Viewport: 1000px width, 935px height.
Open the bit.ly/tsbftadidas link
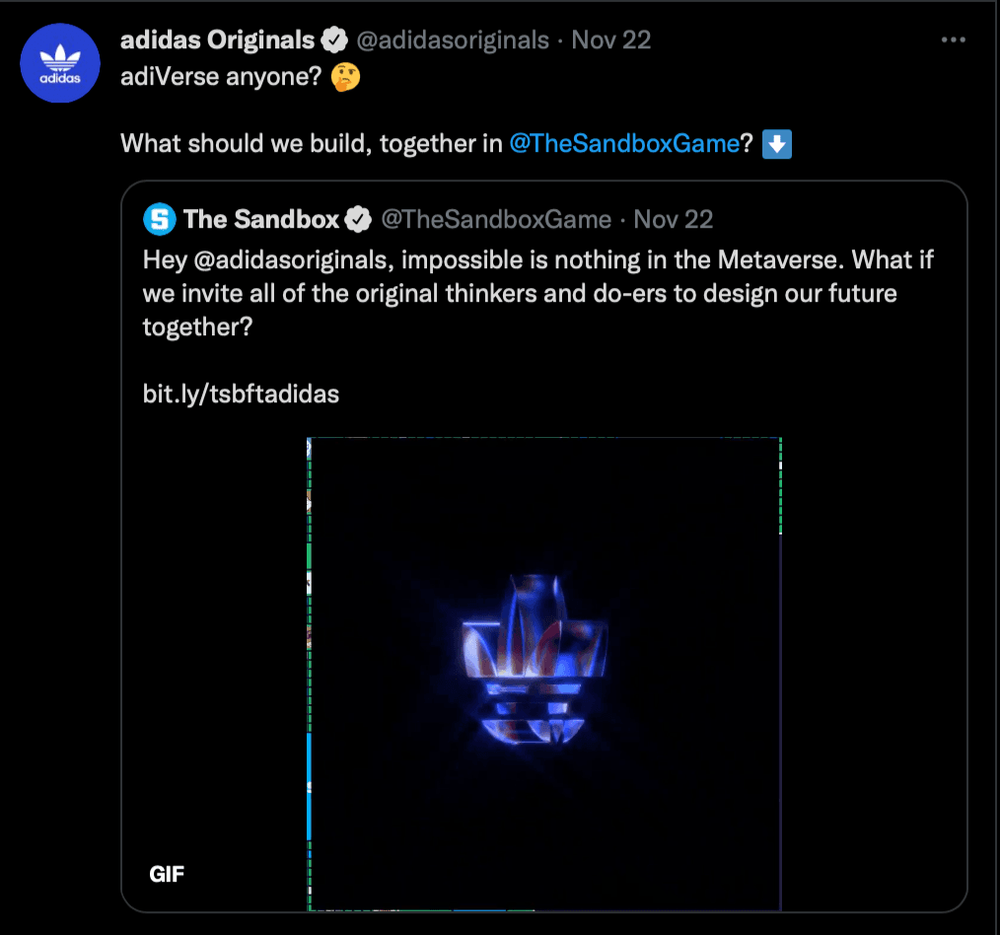click(x=241, y=394)
